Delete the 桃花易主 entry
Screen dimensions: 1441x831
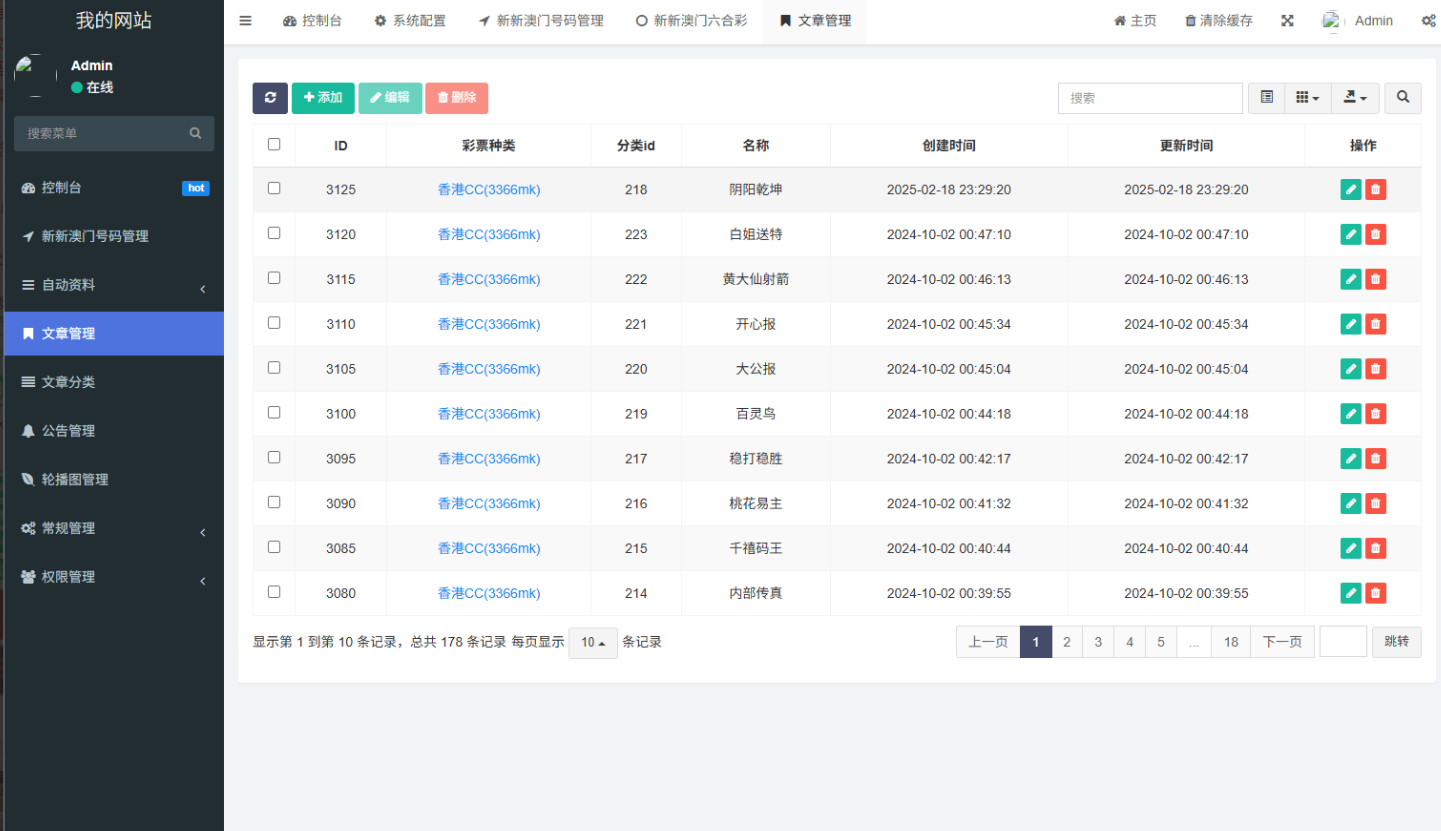1376,504
